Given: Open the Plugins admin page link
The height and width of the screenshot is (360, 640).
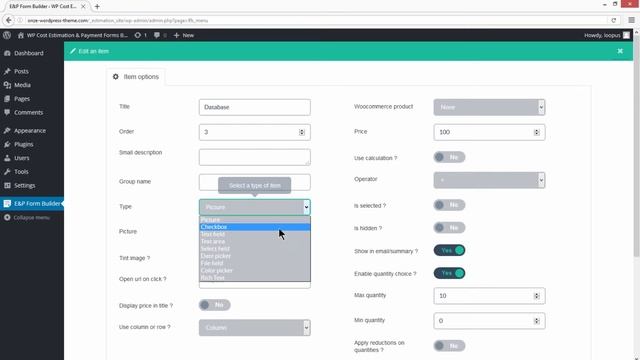Looking at the screenshot, I should [24, 144].
